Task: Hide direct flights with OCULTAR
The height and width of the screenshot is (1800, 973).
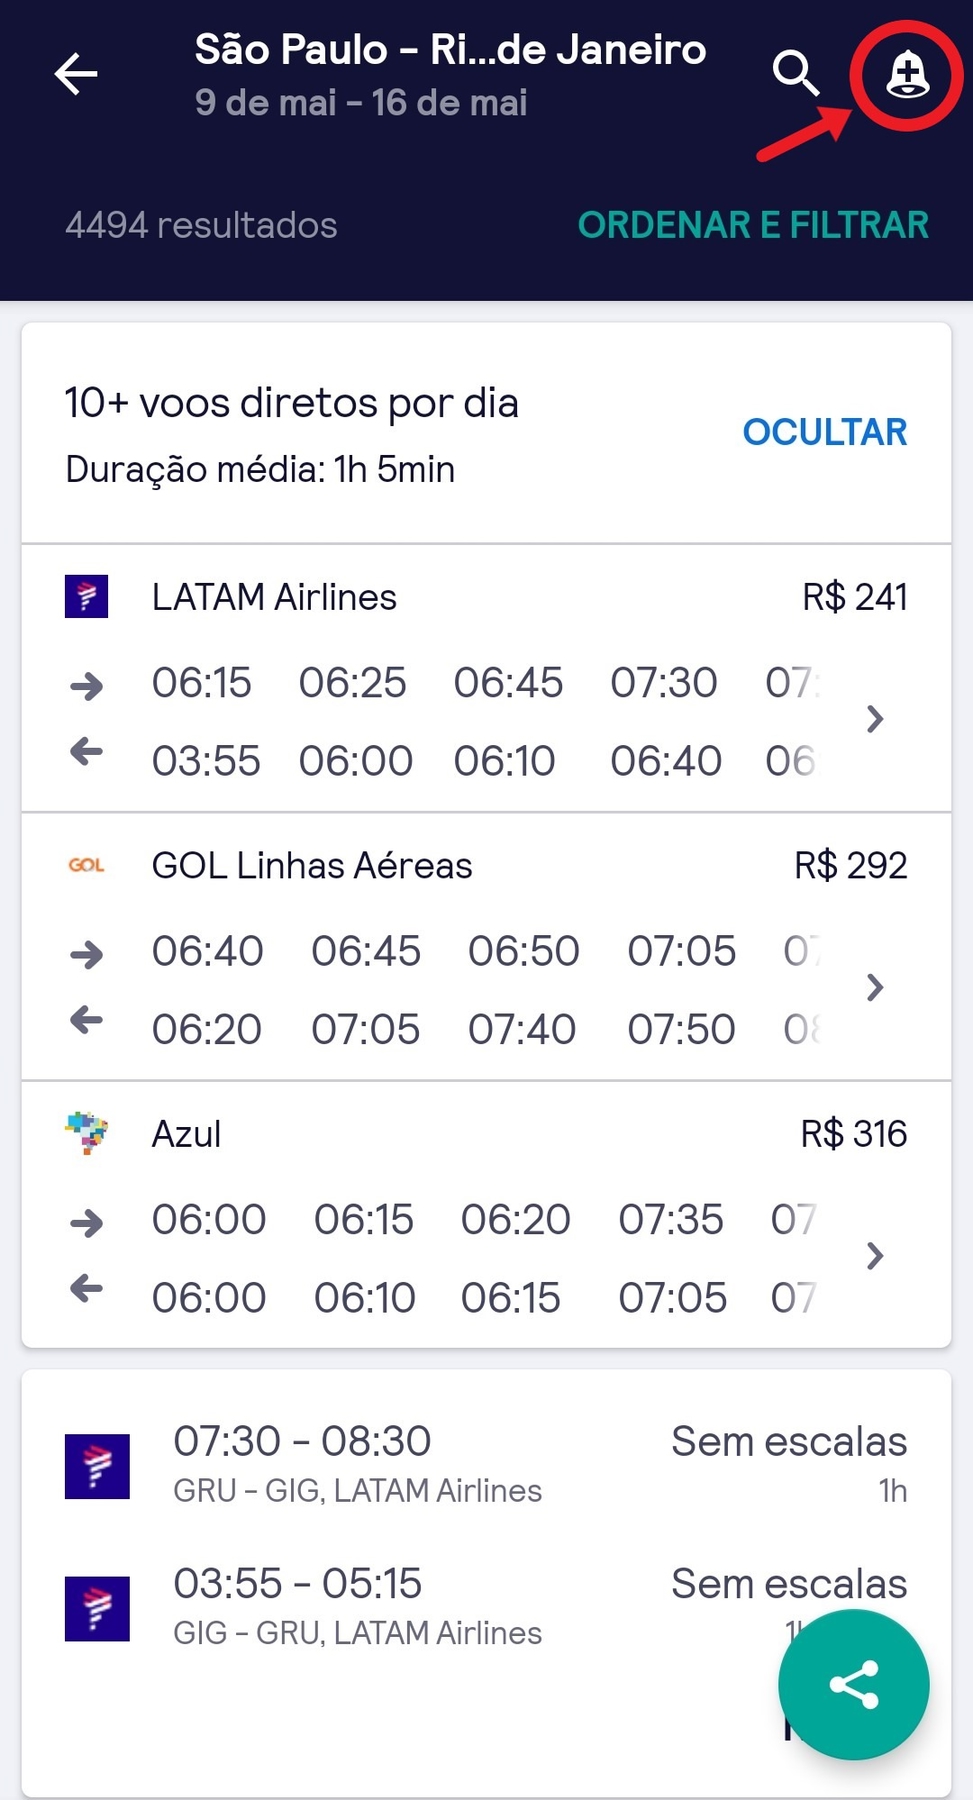Action: tap(825, 432)
